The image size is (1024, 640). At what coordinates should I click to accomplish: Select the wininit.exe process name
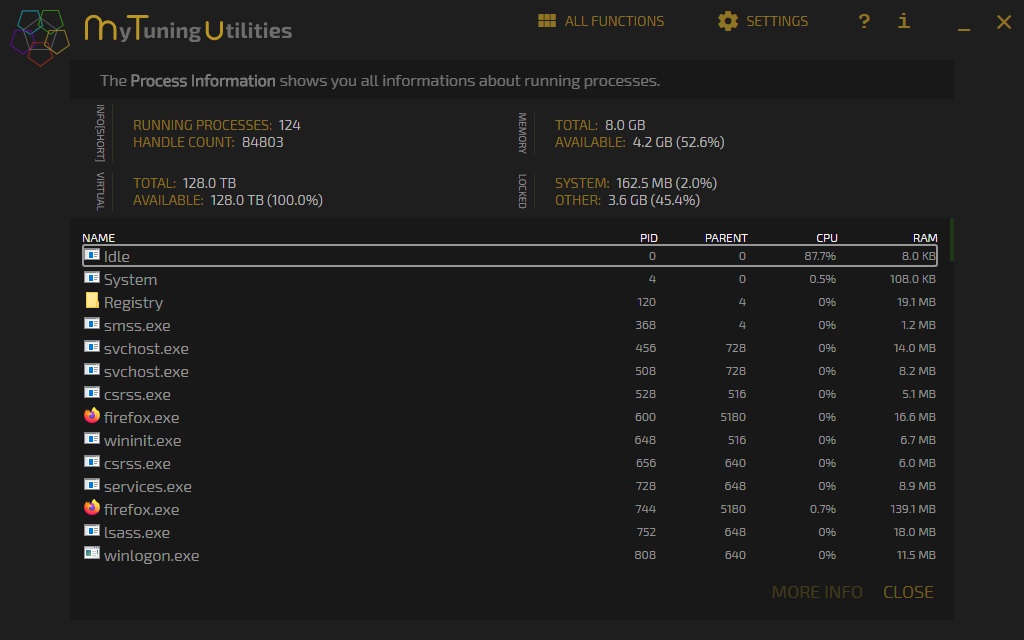142,440
